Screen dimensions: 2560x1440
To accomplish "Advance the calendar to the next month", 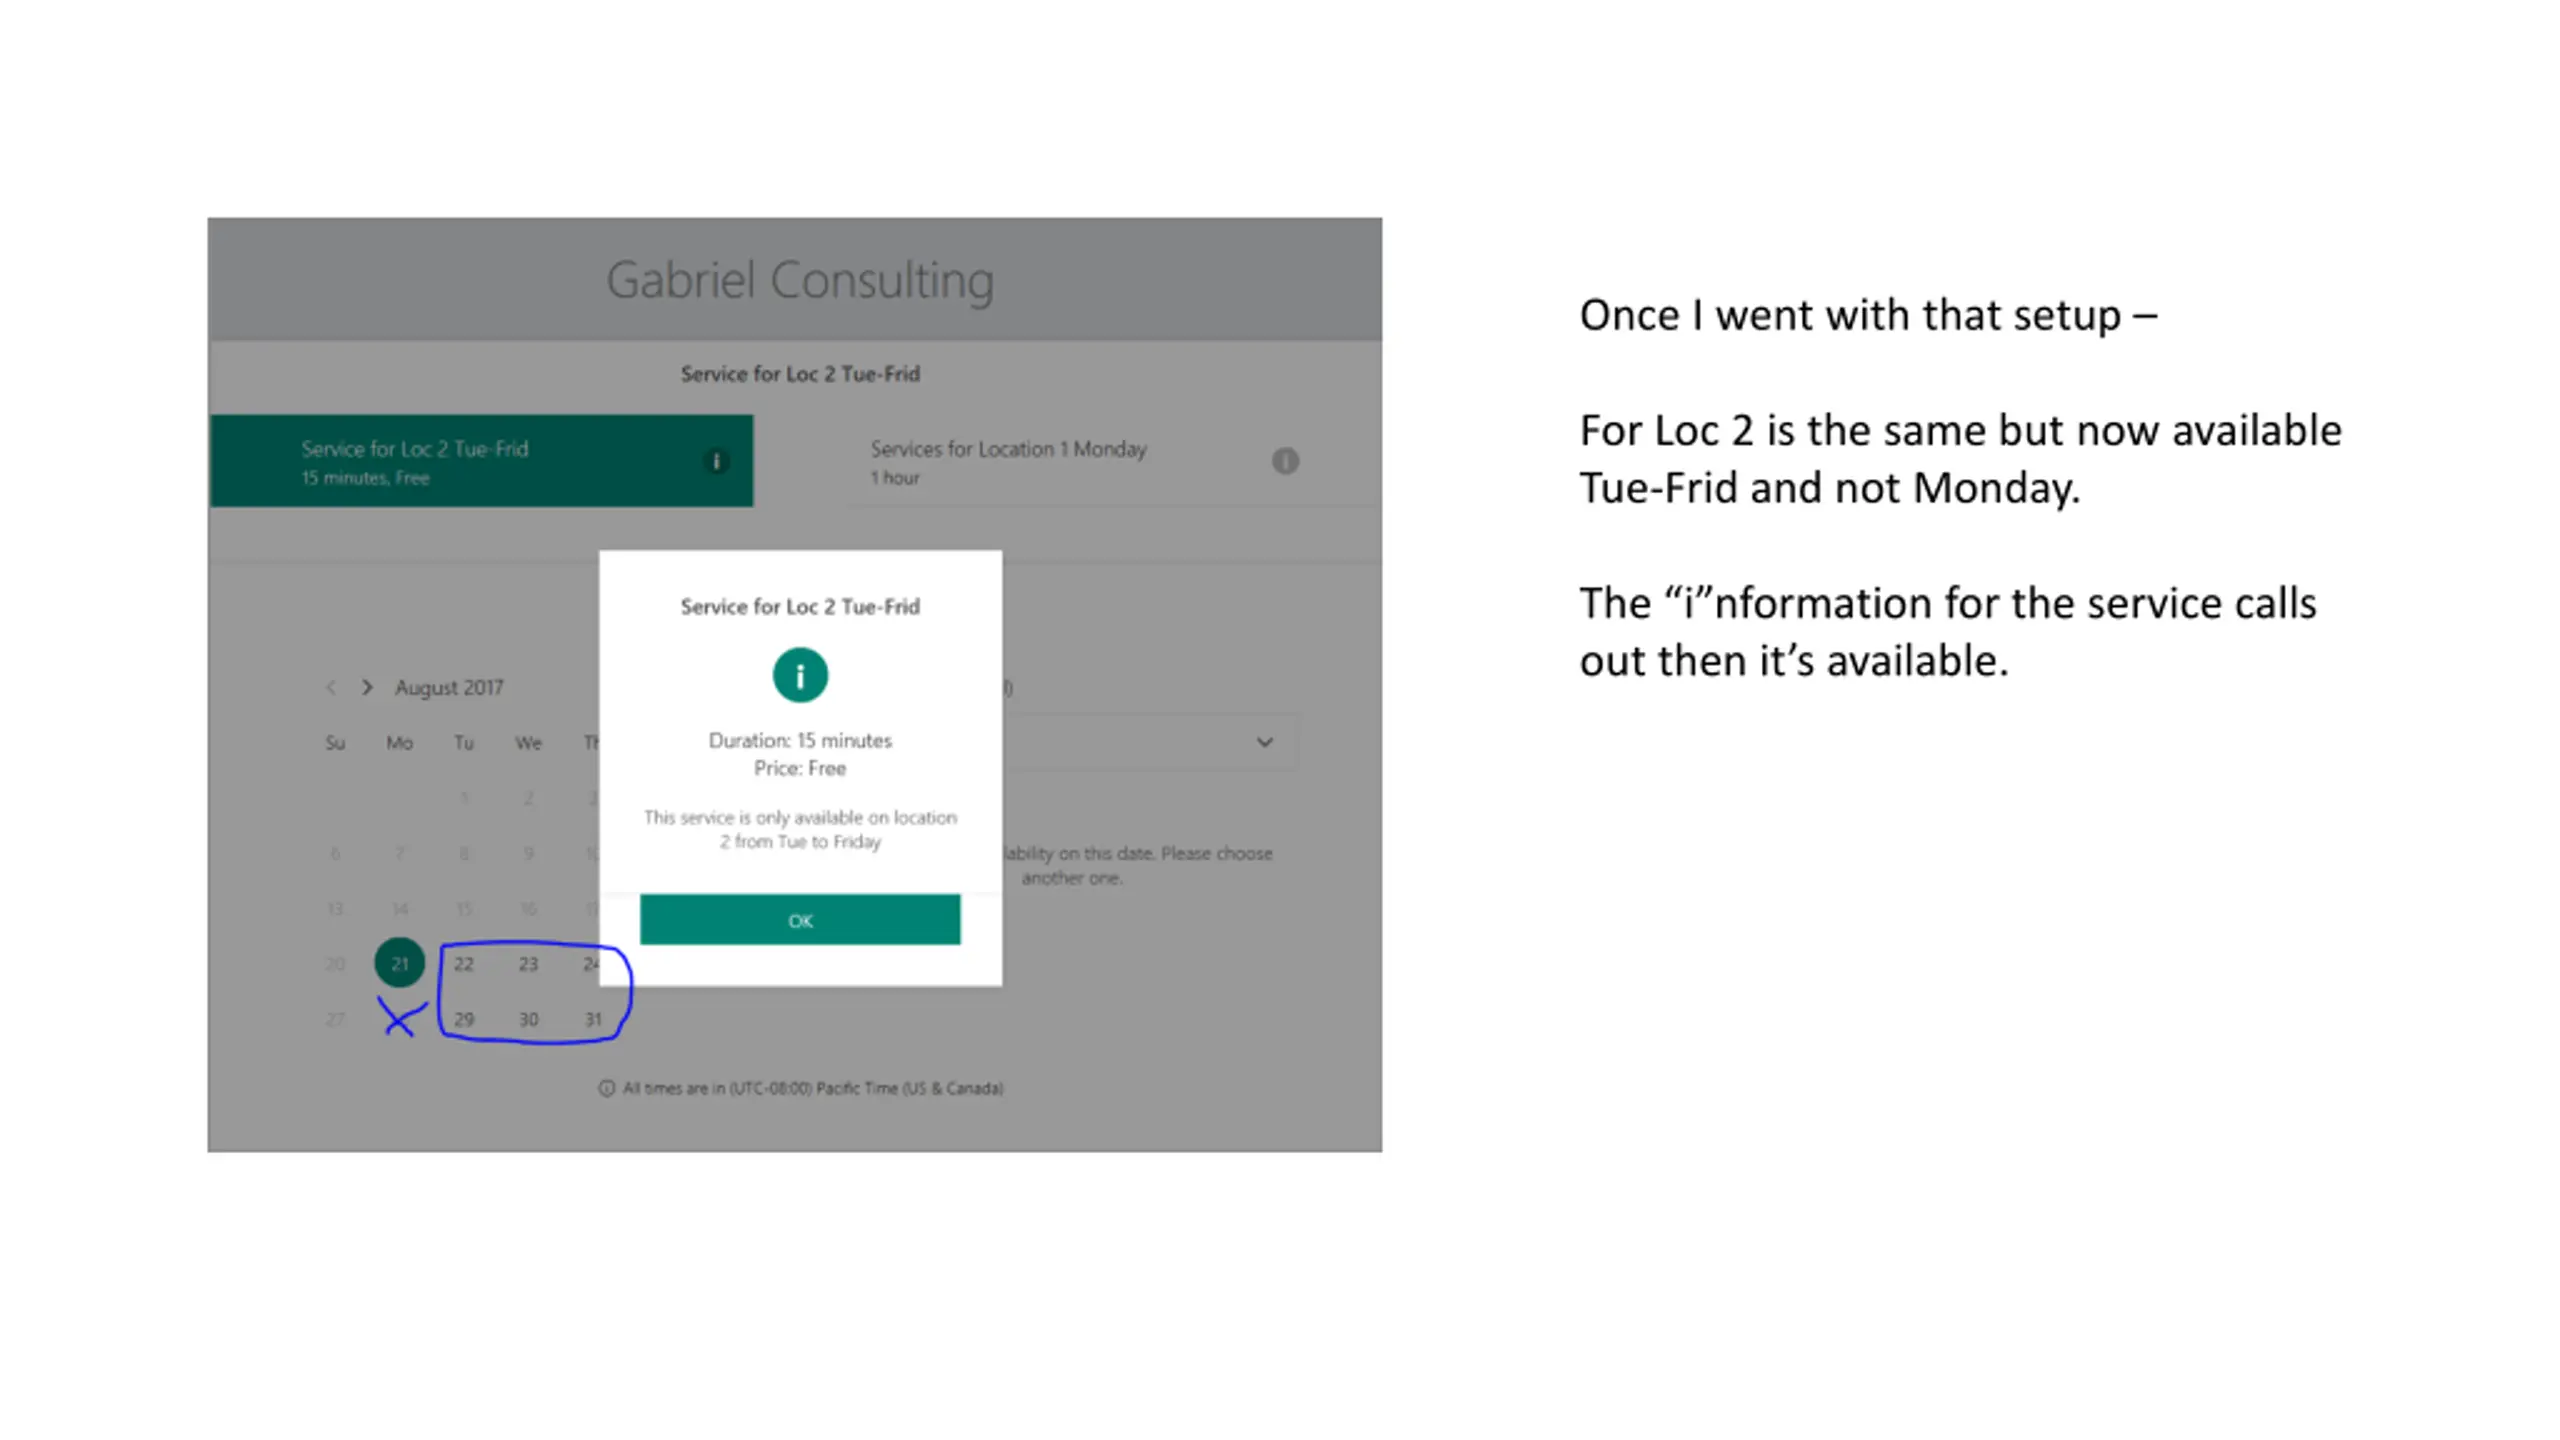I will click(367, 687).
